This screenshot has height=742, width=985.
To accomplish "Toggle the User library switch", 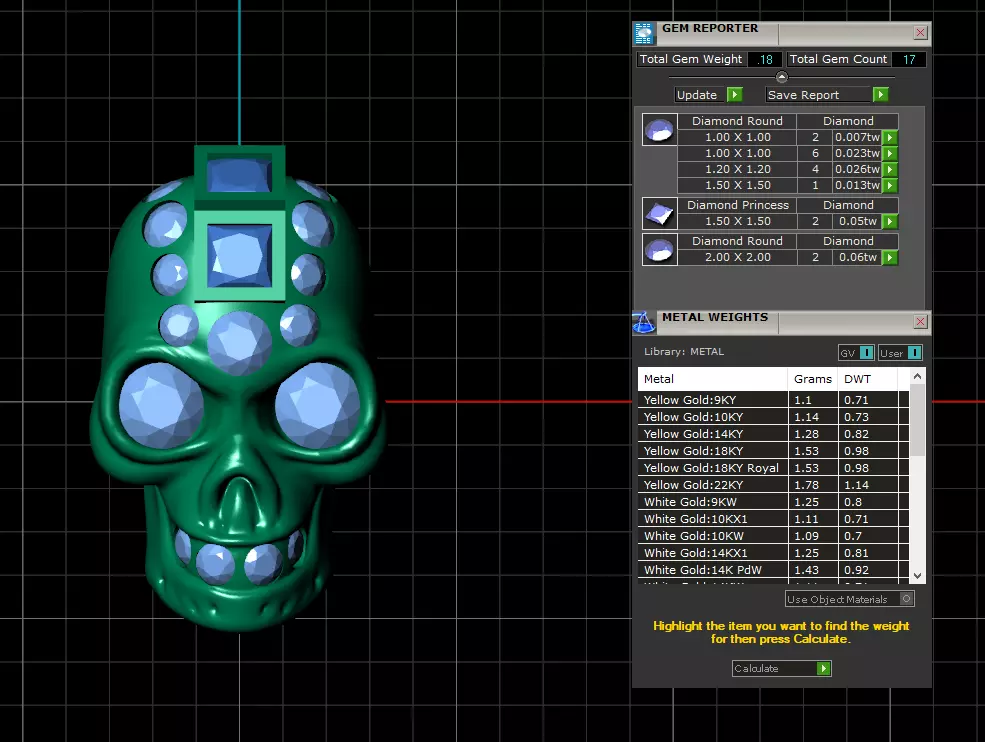I will (915, 353).
